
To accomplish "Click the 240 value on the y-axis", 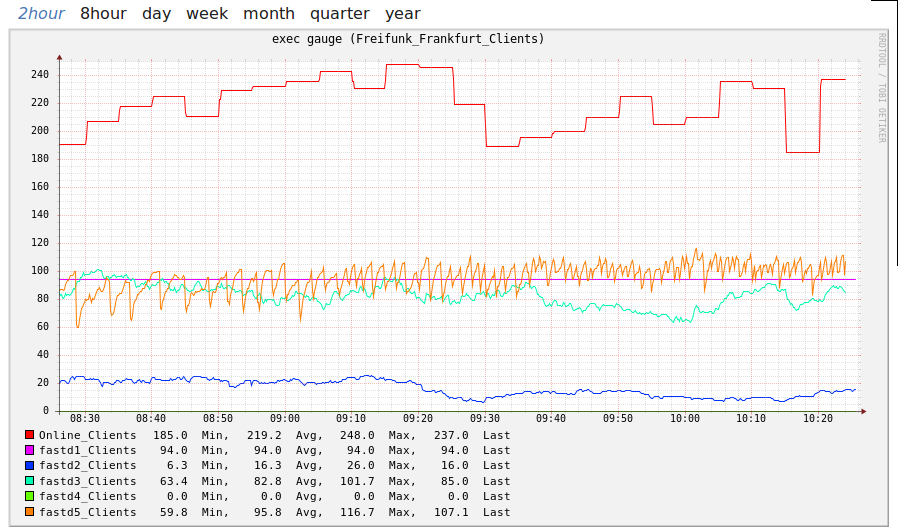I will (x=39, y=75).
